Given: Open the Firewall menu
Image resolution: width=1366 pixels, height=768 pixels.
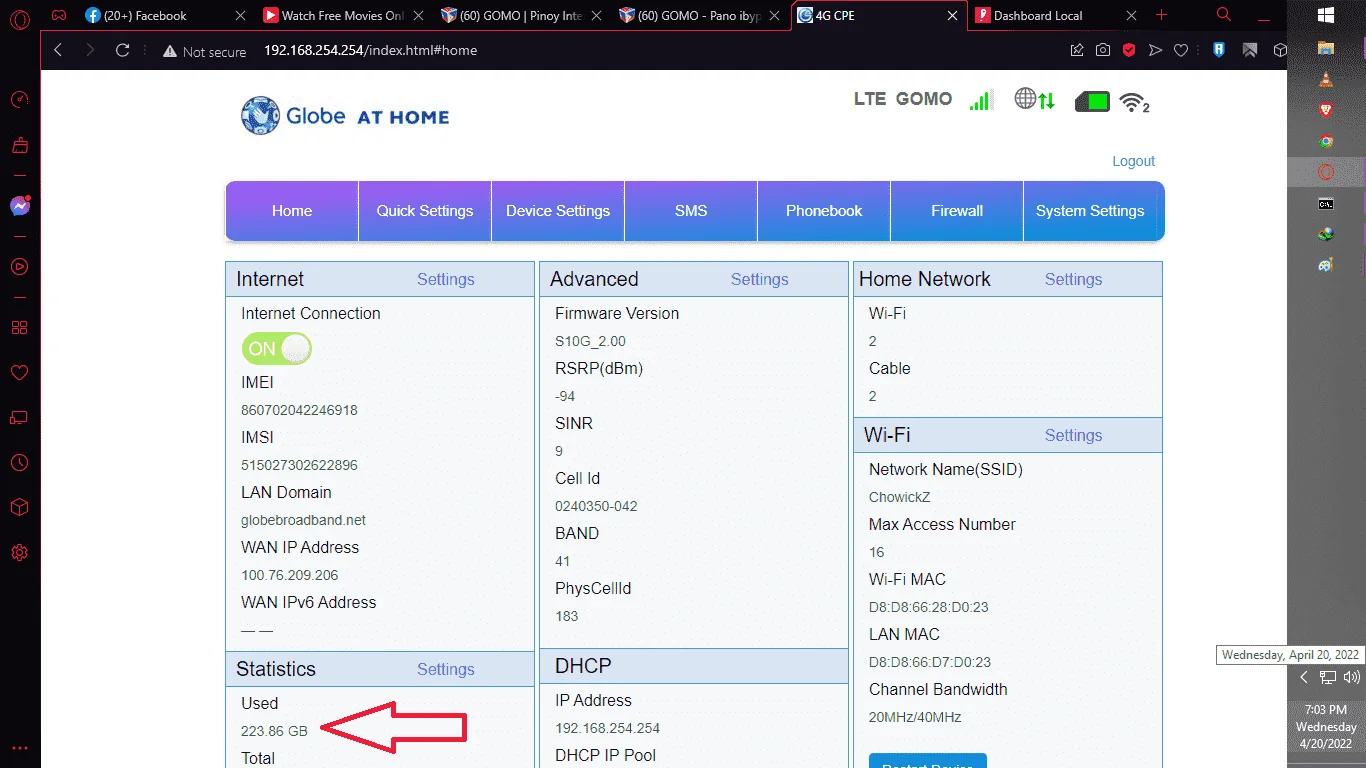Looking at the screenshot, I should 957,211.
